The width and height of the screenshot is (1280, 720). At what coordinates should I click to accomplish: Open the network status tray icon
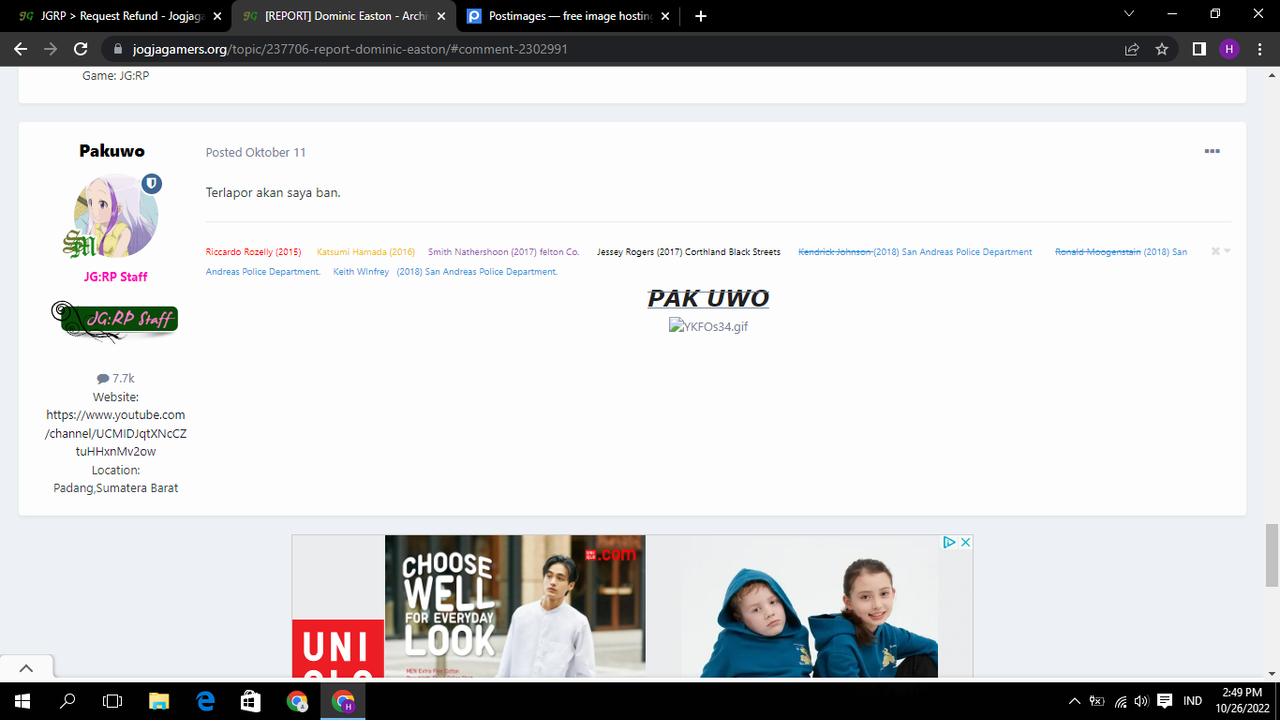tap(1120, 701)
